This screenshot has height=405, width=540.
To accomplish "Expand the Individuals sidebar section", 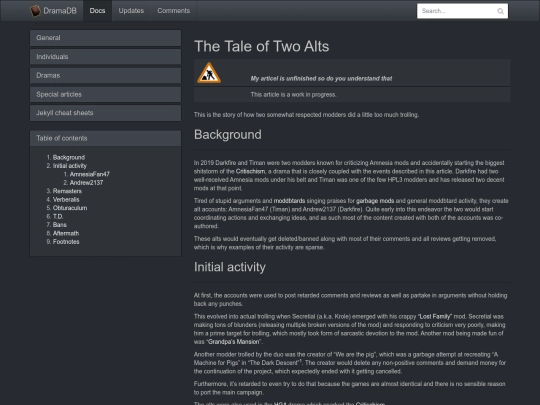I will click(105, 56).
